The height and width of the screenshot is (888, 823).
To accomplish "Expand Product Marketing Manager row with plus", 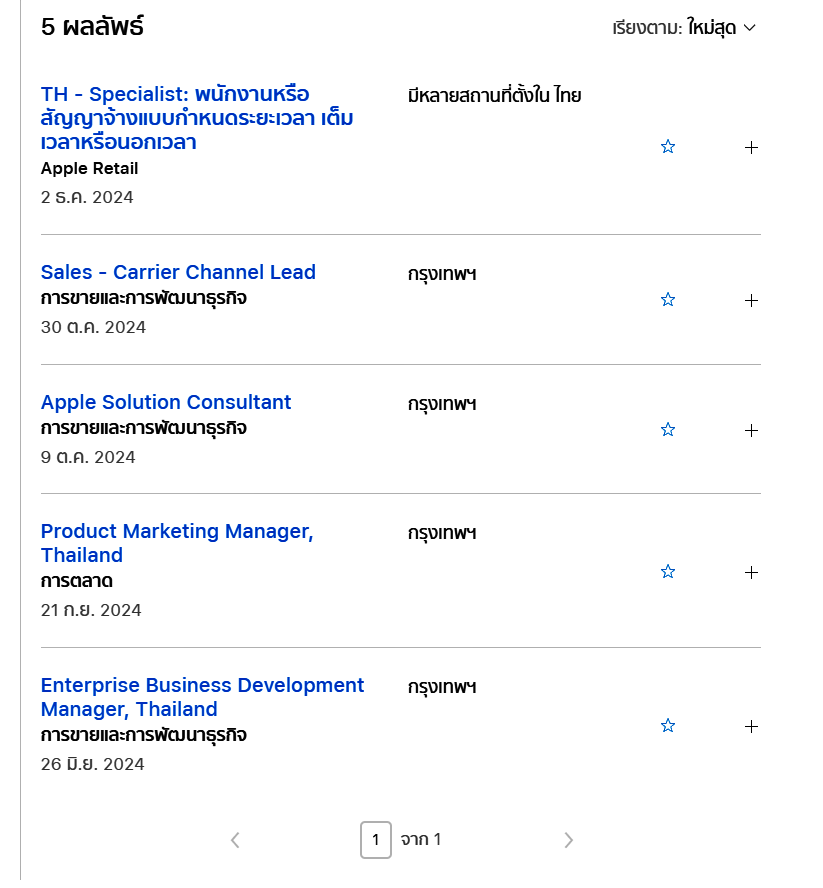I will point(752,573).
